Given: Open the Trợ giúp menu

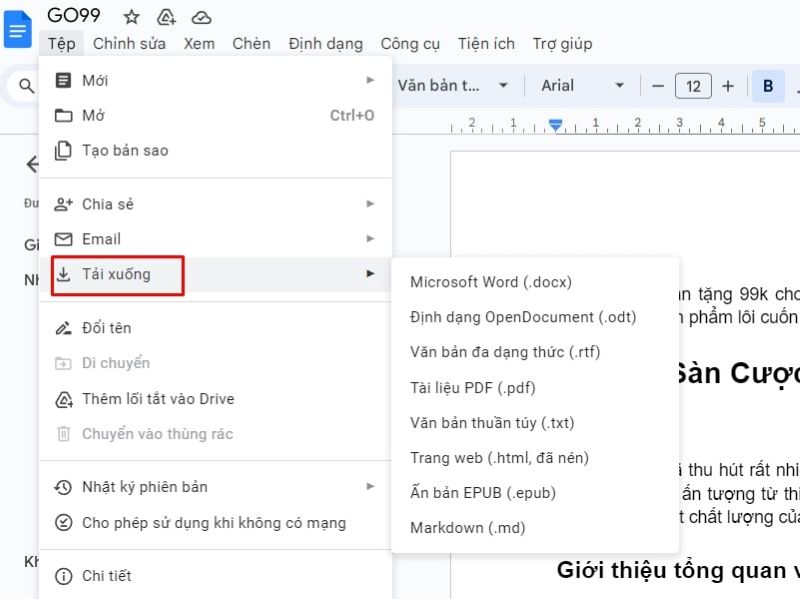Looking at the screenshot, I should click(562, 43).
